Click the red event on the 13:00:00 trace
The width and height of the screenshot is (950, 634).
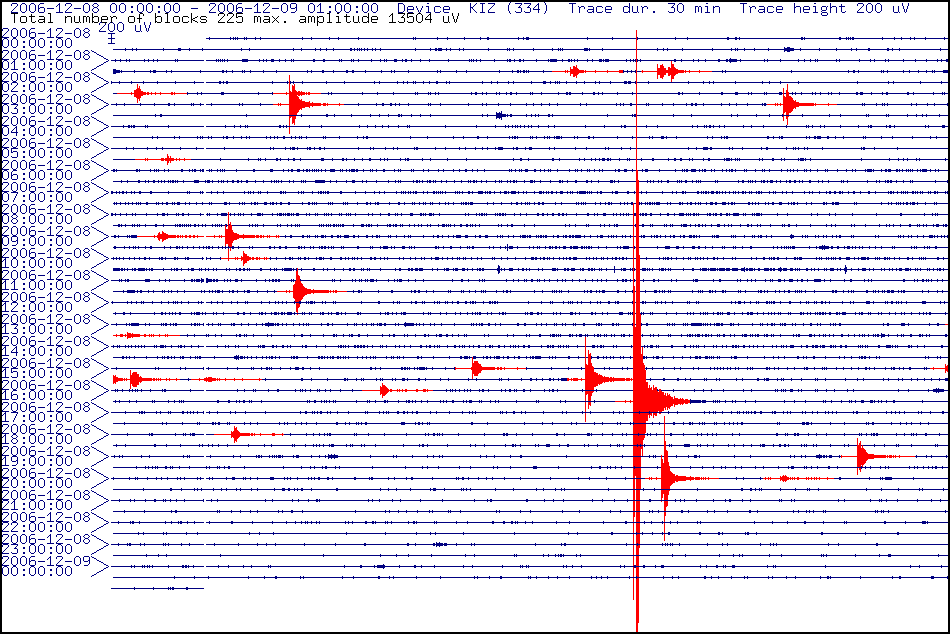127,335
